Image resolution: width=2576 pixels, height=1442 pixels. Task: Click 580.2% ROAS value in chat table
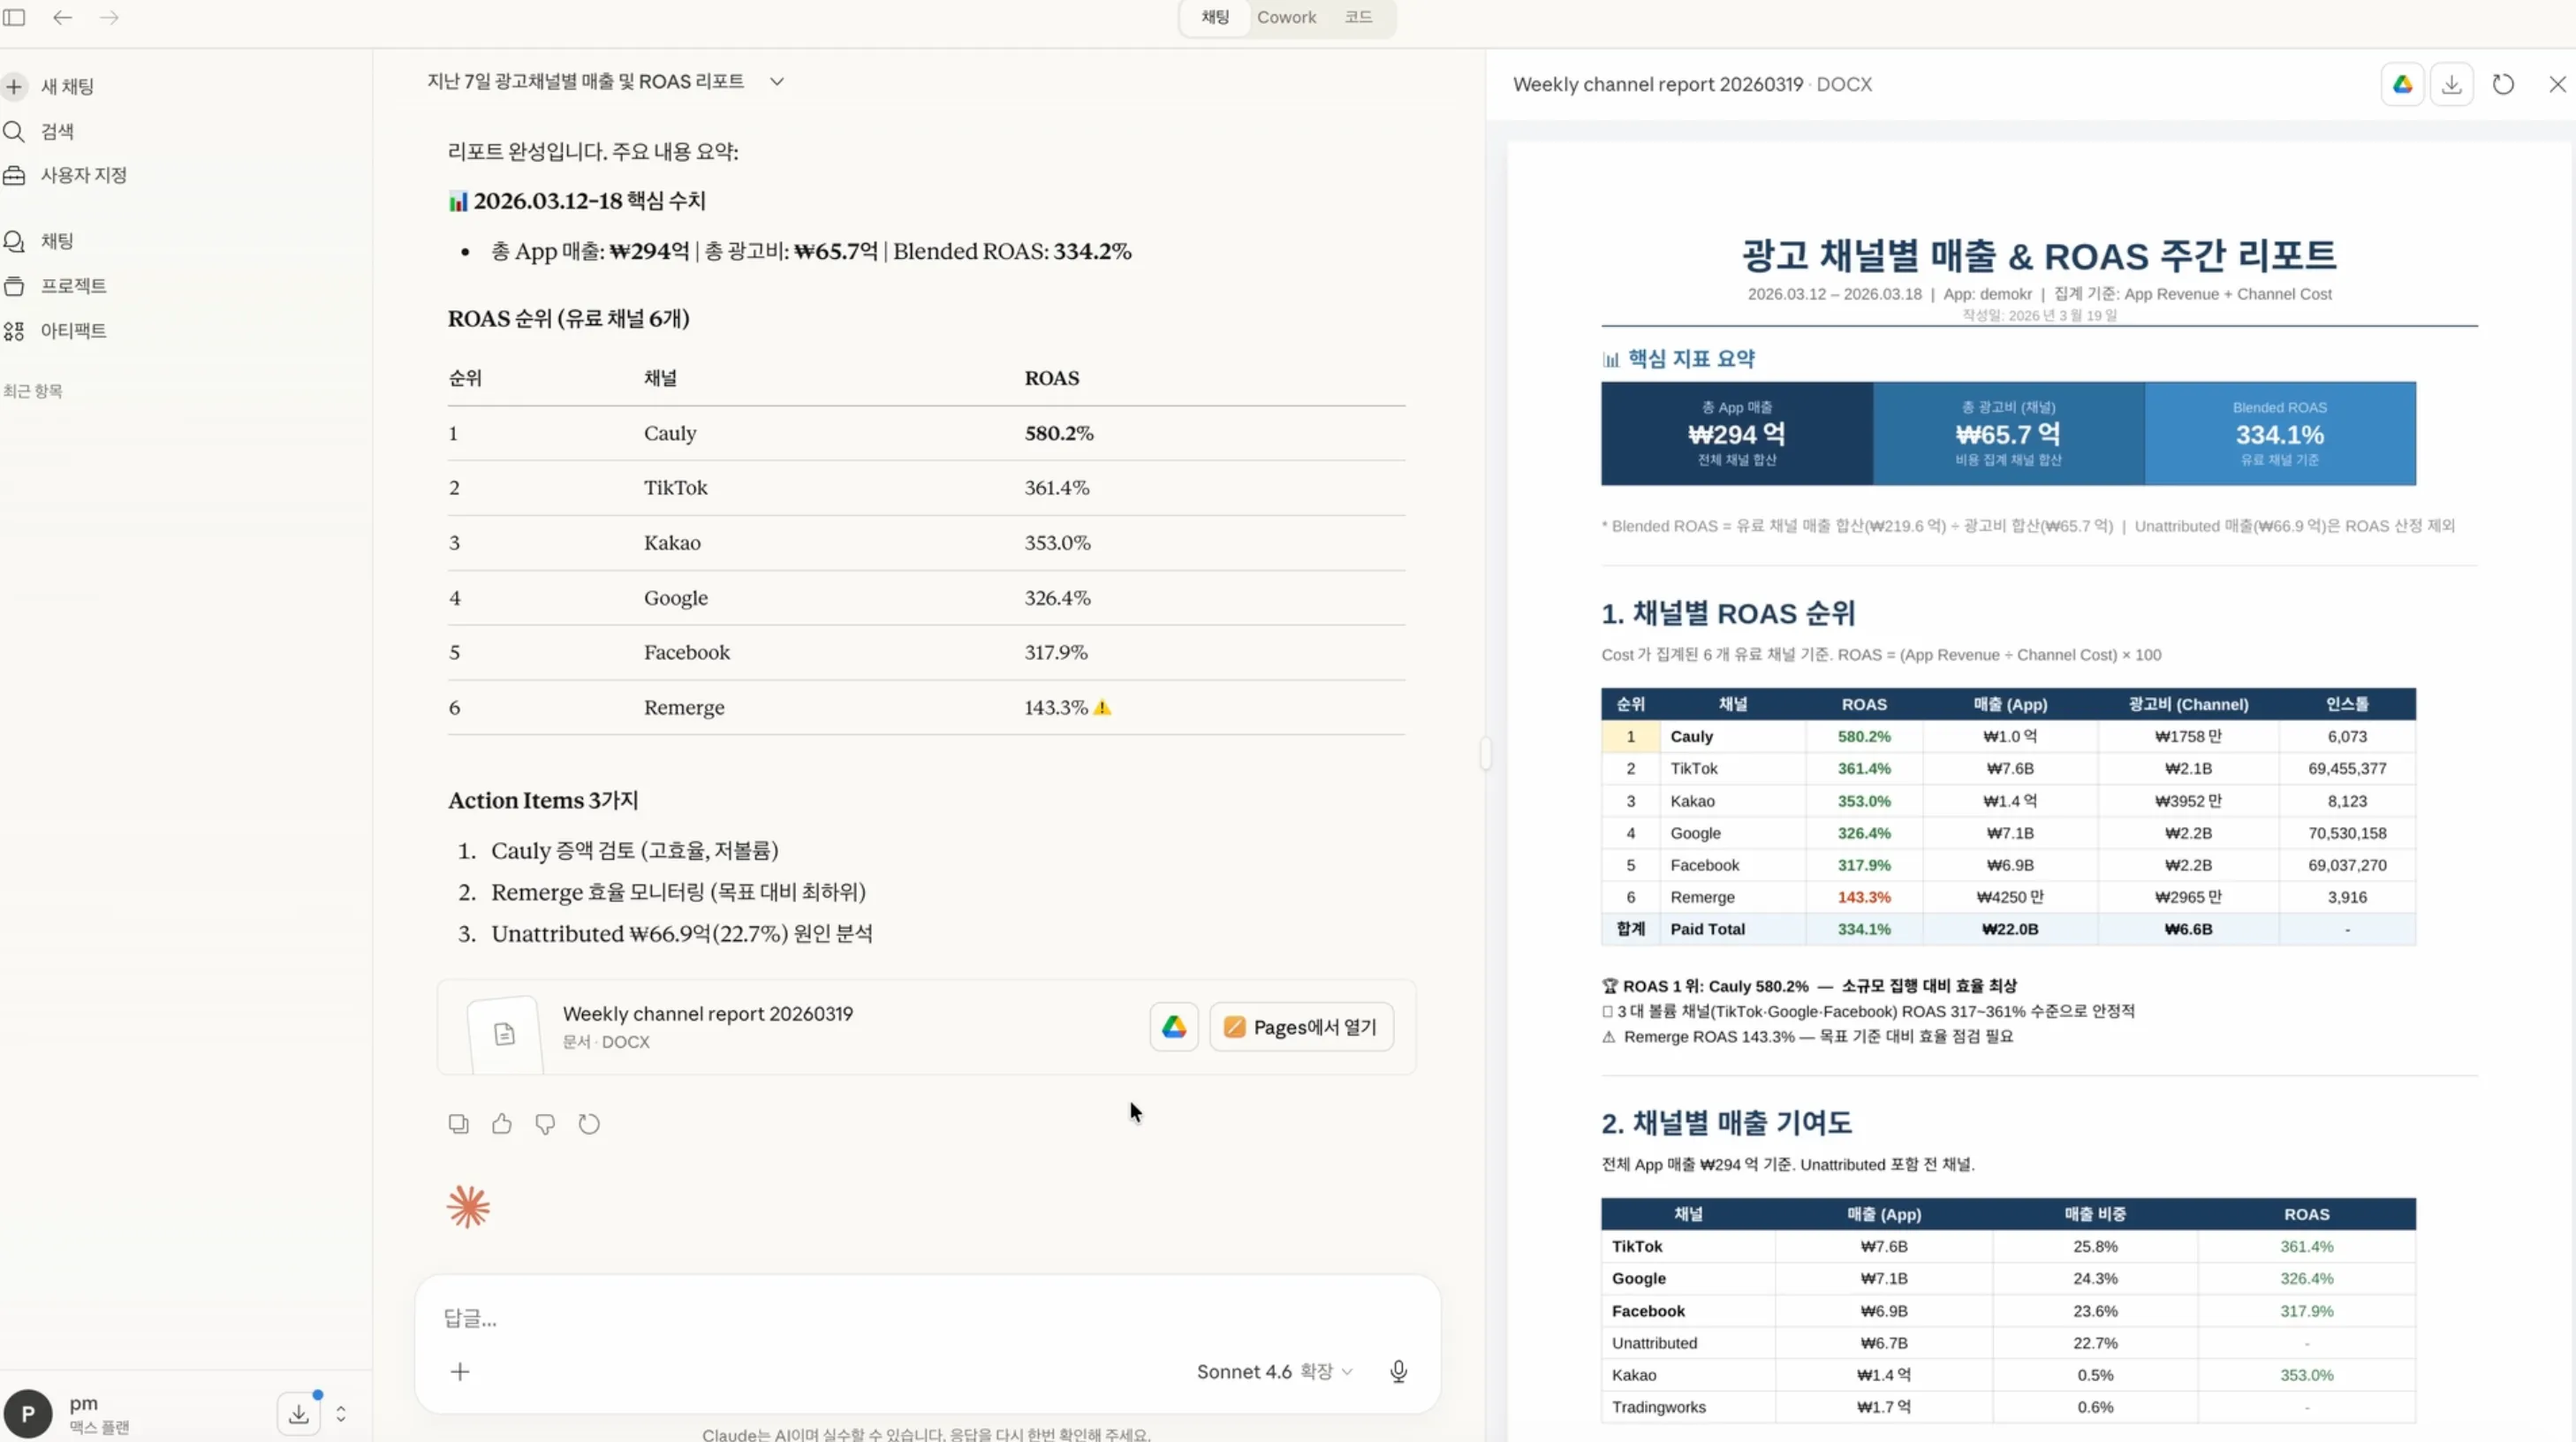(x=1059, y=434)
